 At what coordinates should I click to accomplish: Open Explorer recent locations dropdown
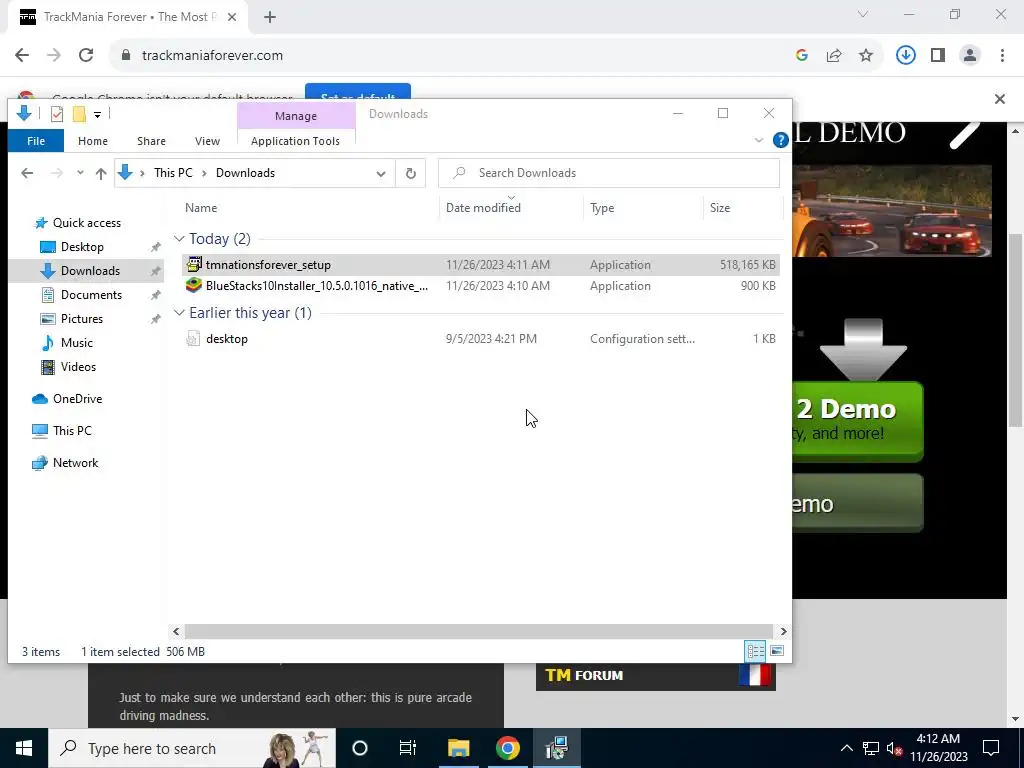coord(80,173)
